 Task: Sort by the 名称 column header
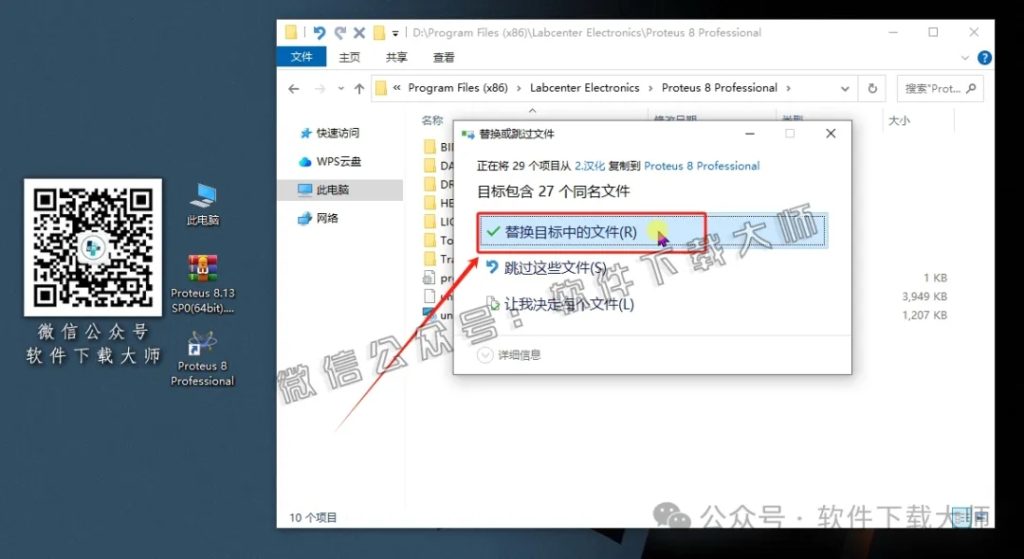432,120
